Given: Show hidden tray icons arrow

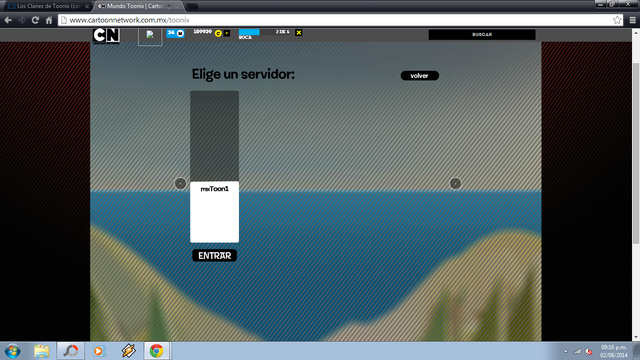Looking at the screenshot, I should 566,351.
